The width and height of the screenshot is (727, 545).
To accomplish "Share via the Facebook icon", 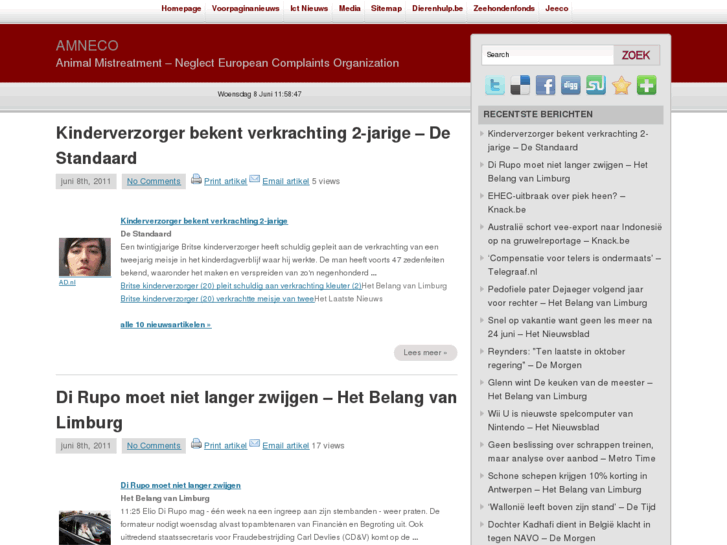I will 545,85.
